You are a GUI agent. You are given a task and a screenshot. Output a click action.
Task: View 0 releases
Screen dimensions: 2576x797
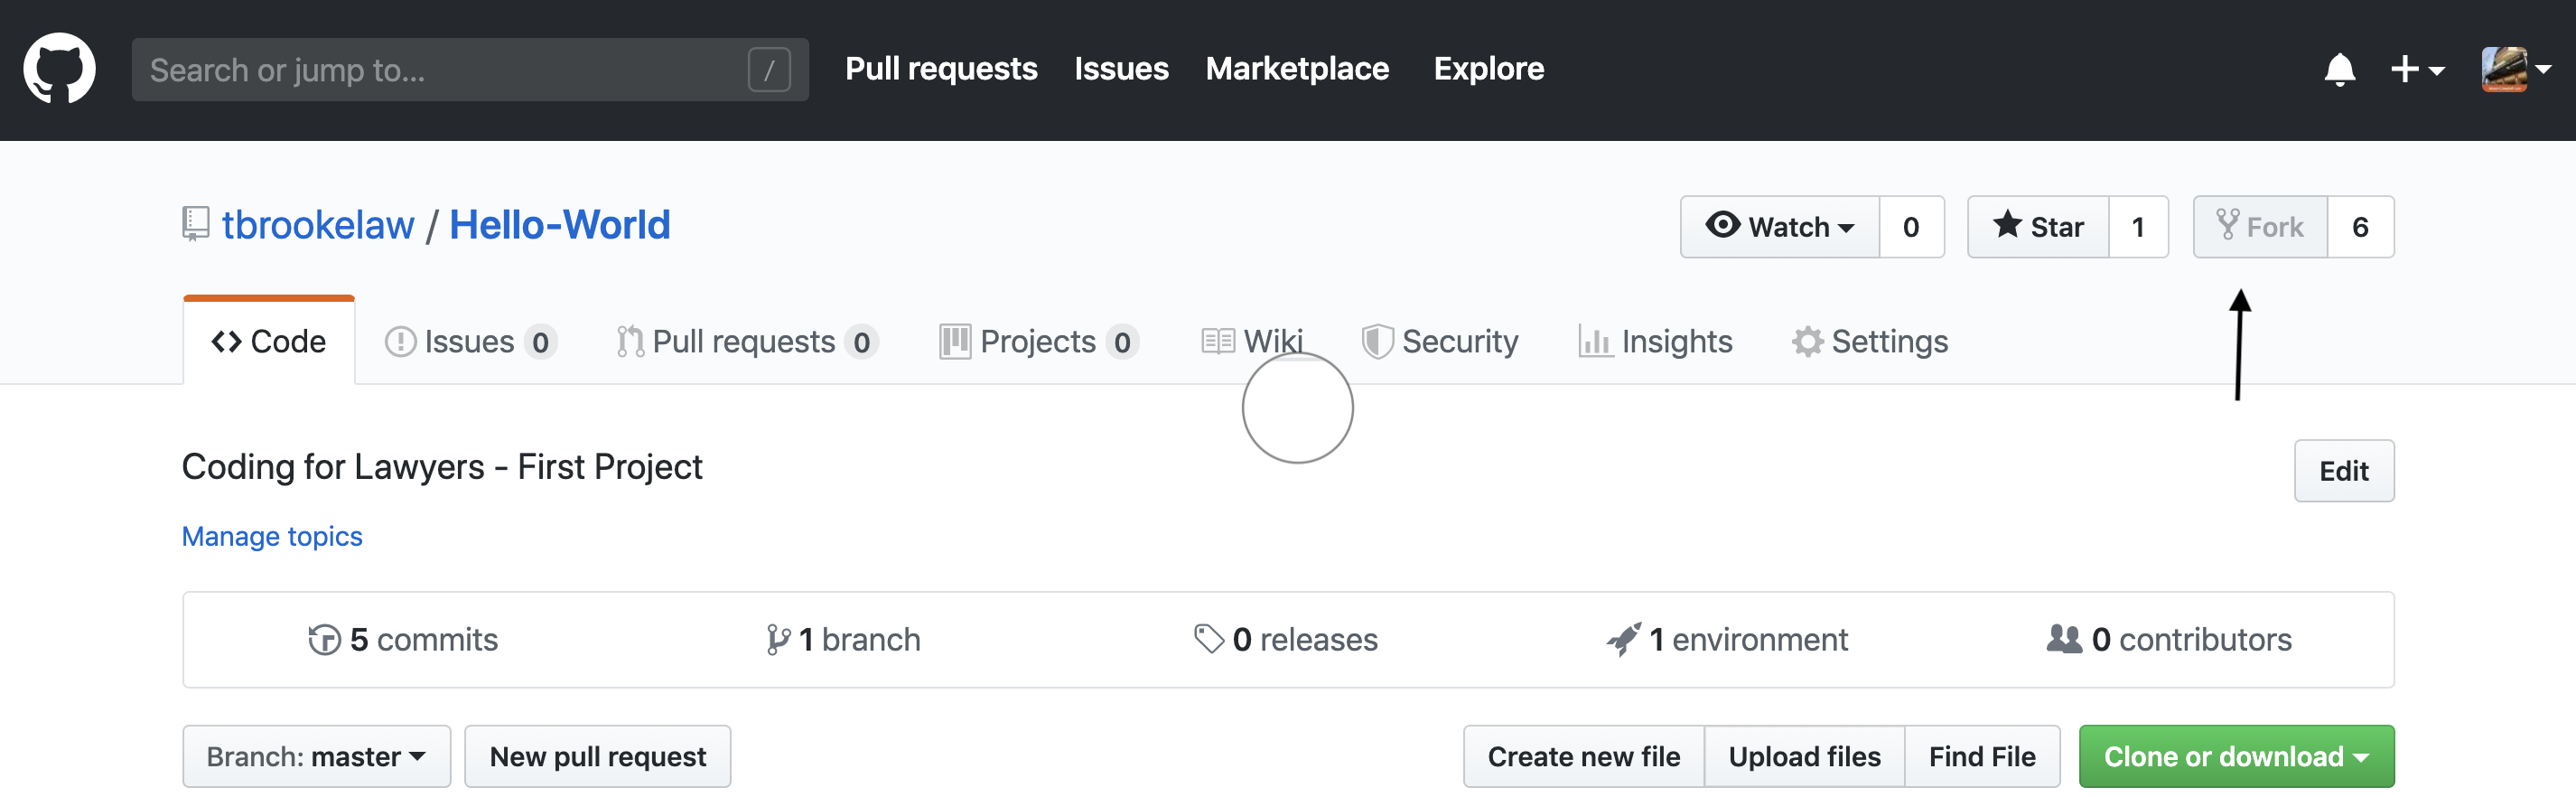tap(1286, 640)
